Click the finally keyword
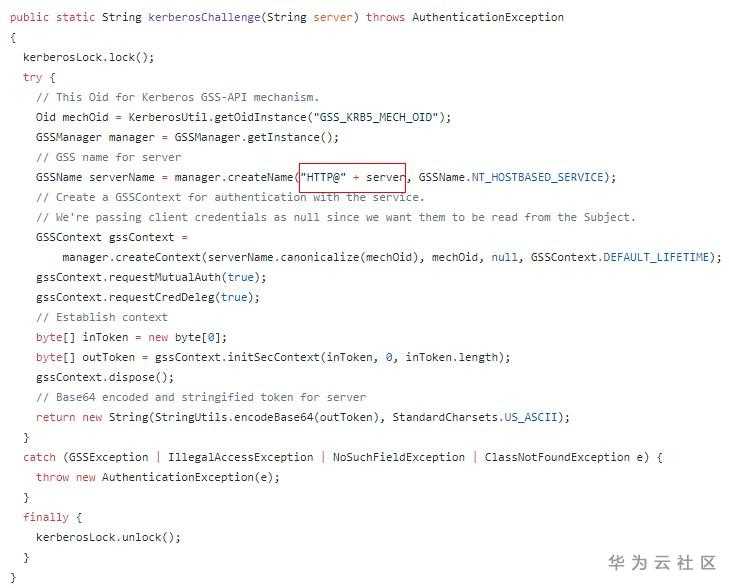The width and height of the screenshot is (729, 588). pos(46,517)
